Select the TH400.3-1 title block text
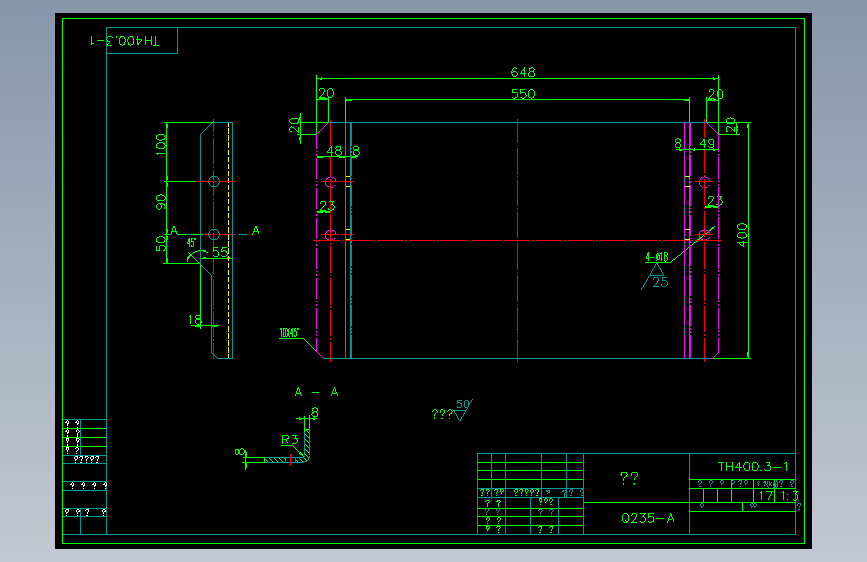This screenshot has height=562, width=867. coord(753,466)
